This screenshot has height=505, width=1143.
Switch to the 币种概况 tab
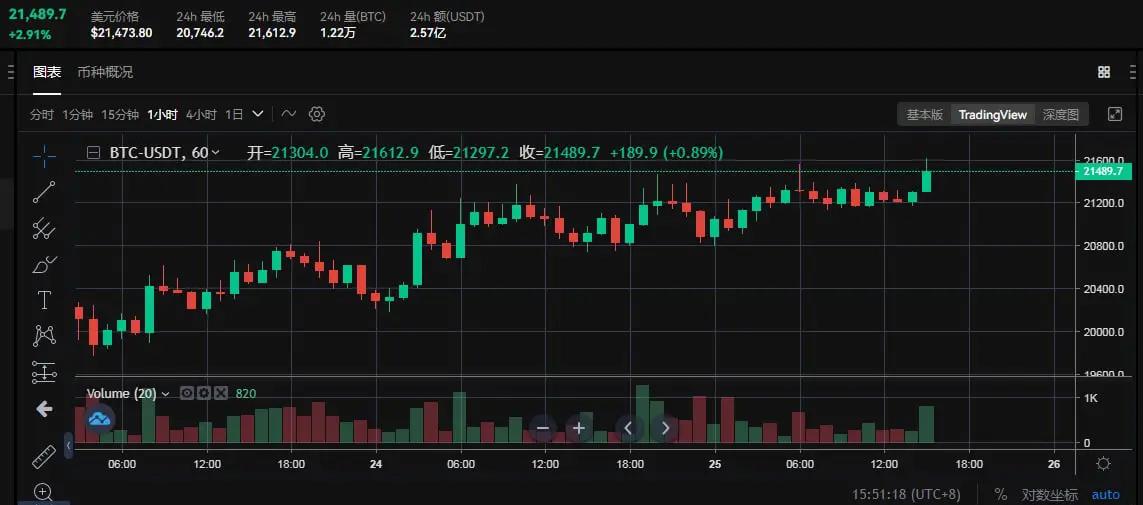point(105,72)
